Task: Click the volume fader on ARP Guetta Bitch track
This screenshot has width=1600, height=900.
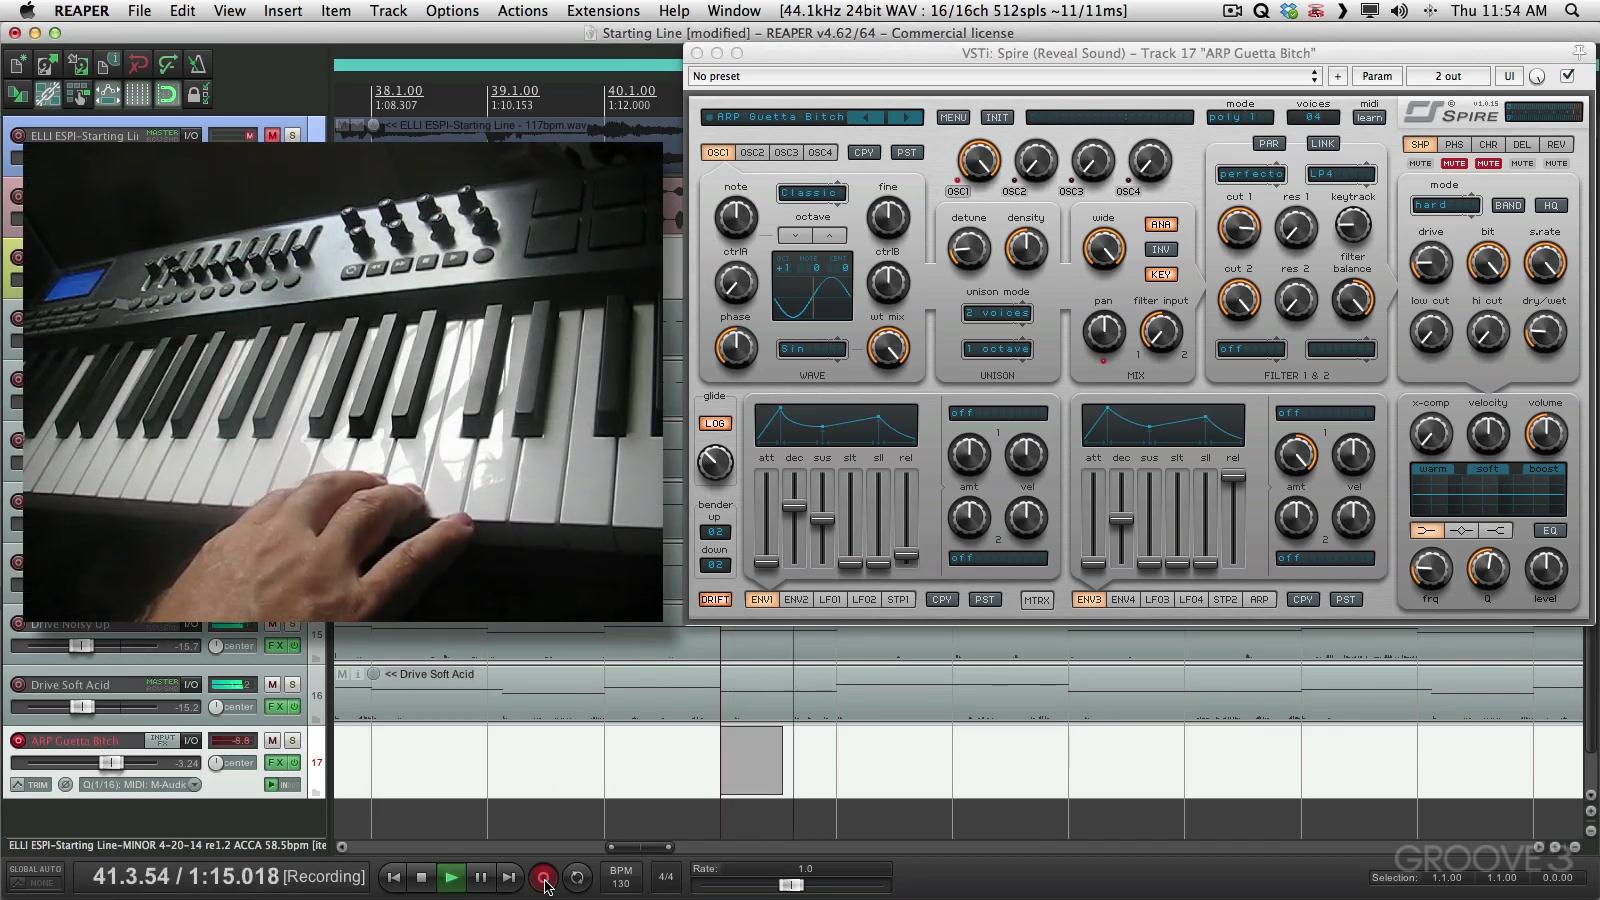Action: tap(112, 763)
